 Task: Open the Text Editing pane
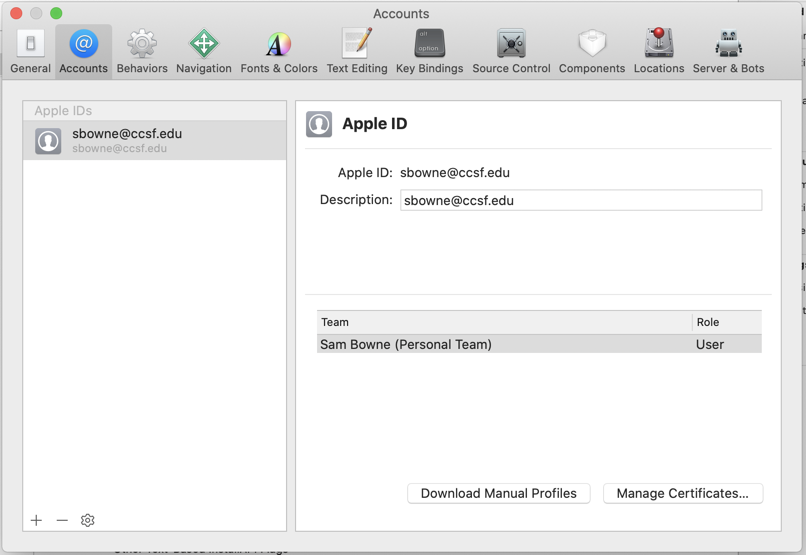click(357, 50)
